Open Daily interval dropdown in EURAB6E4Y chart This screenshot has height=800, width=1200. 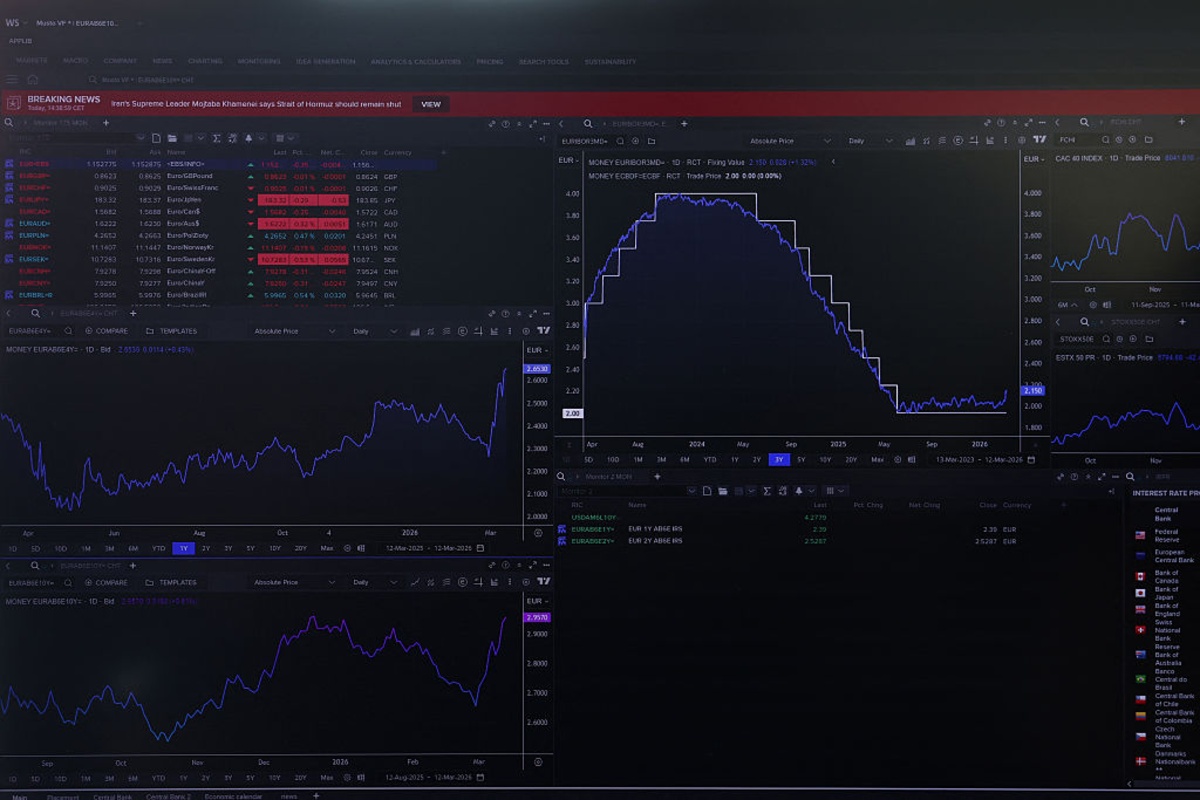coord(374,331)
